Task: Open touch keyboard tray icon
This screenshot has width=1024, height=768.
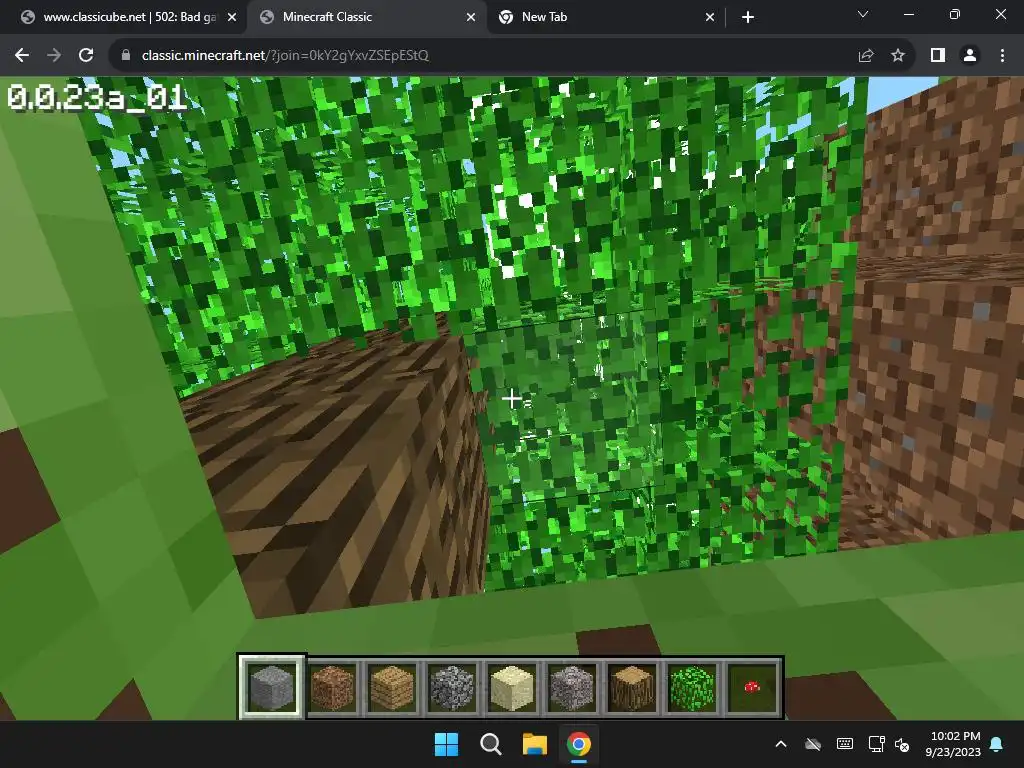Action: [844, 744]
